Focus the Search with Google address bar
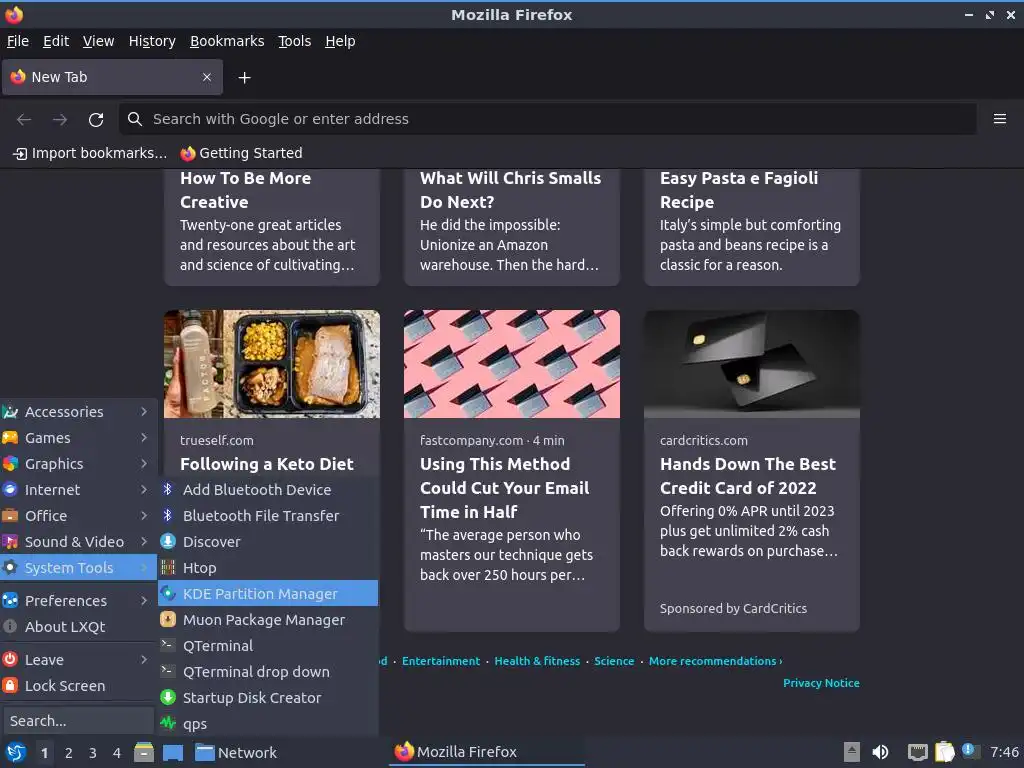This screenshot has width=1024, height=768. [x=547, y=119]
